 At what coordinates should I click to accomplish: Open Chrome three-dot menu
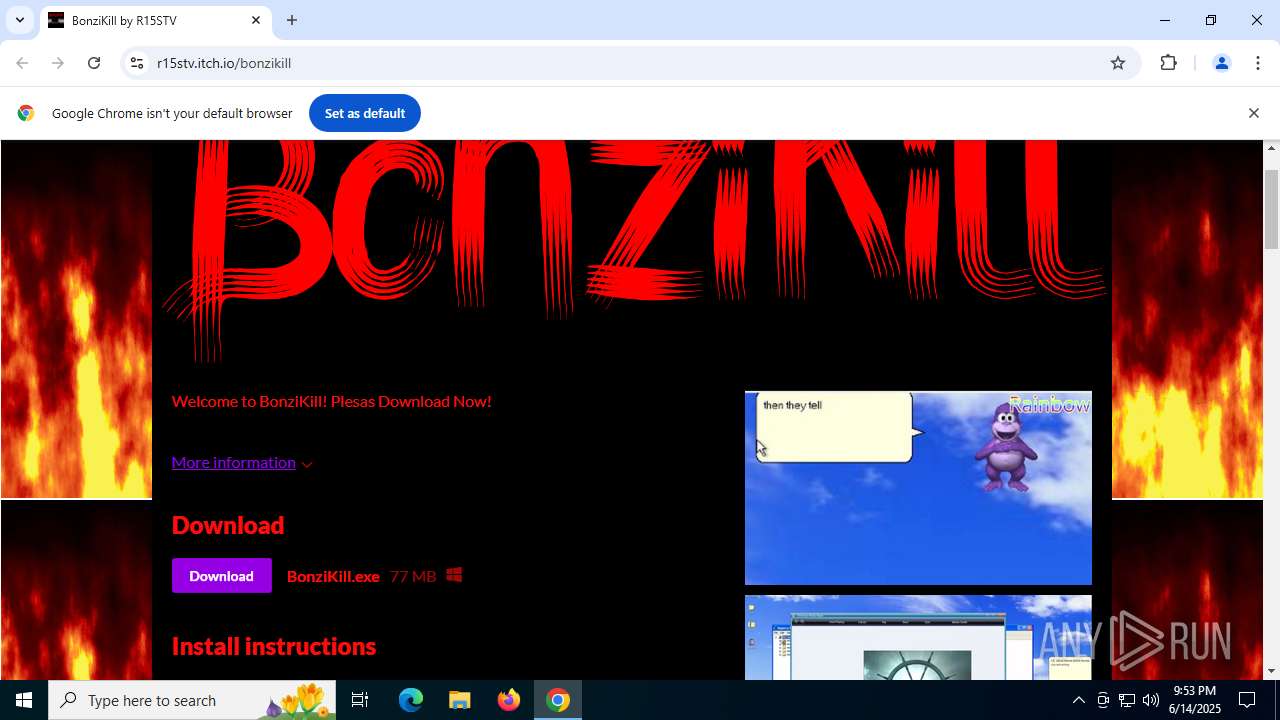coord(1257,63)
